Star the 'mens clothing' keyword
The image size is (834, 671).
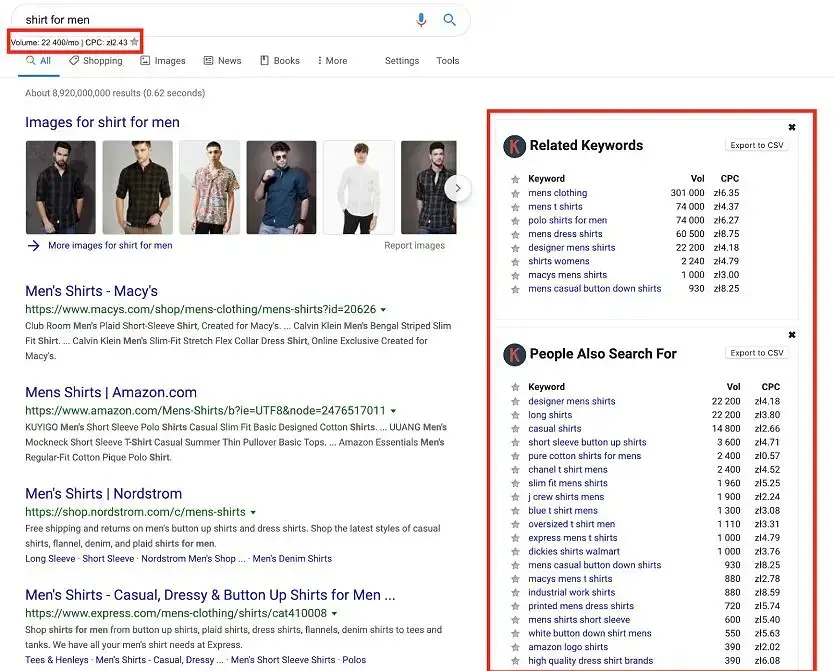click(x=516, y=193)
